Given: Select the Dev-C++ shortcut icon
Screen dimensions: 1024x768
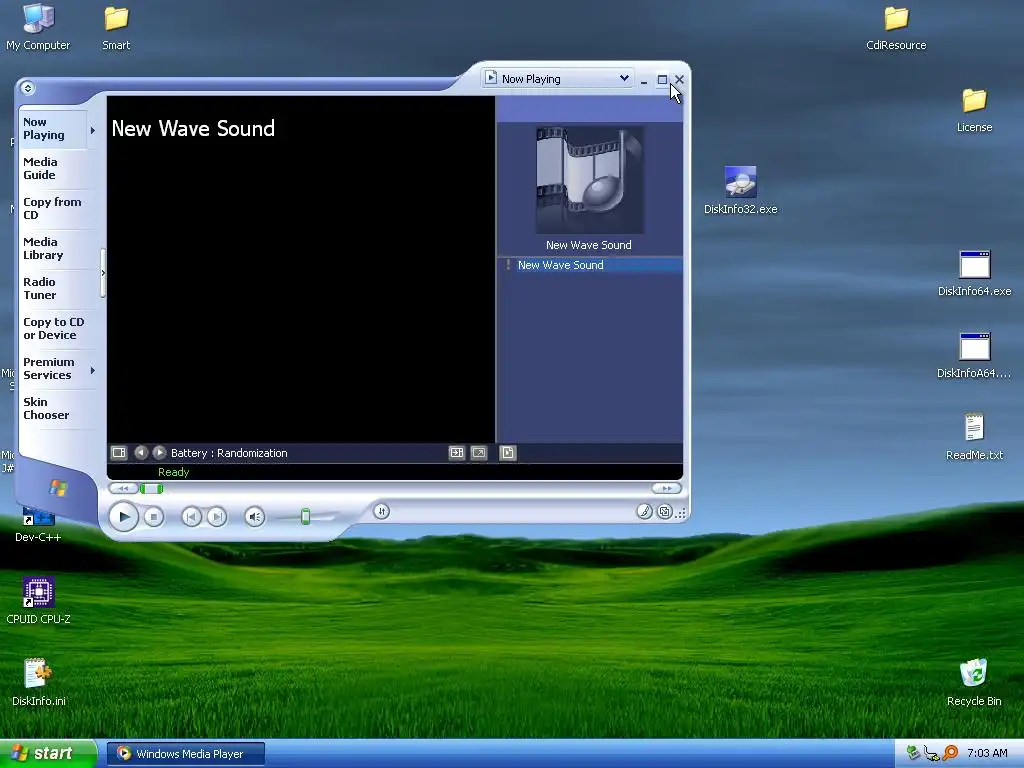Looking at the screenshot, I should (x=38, y=526).
